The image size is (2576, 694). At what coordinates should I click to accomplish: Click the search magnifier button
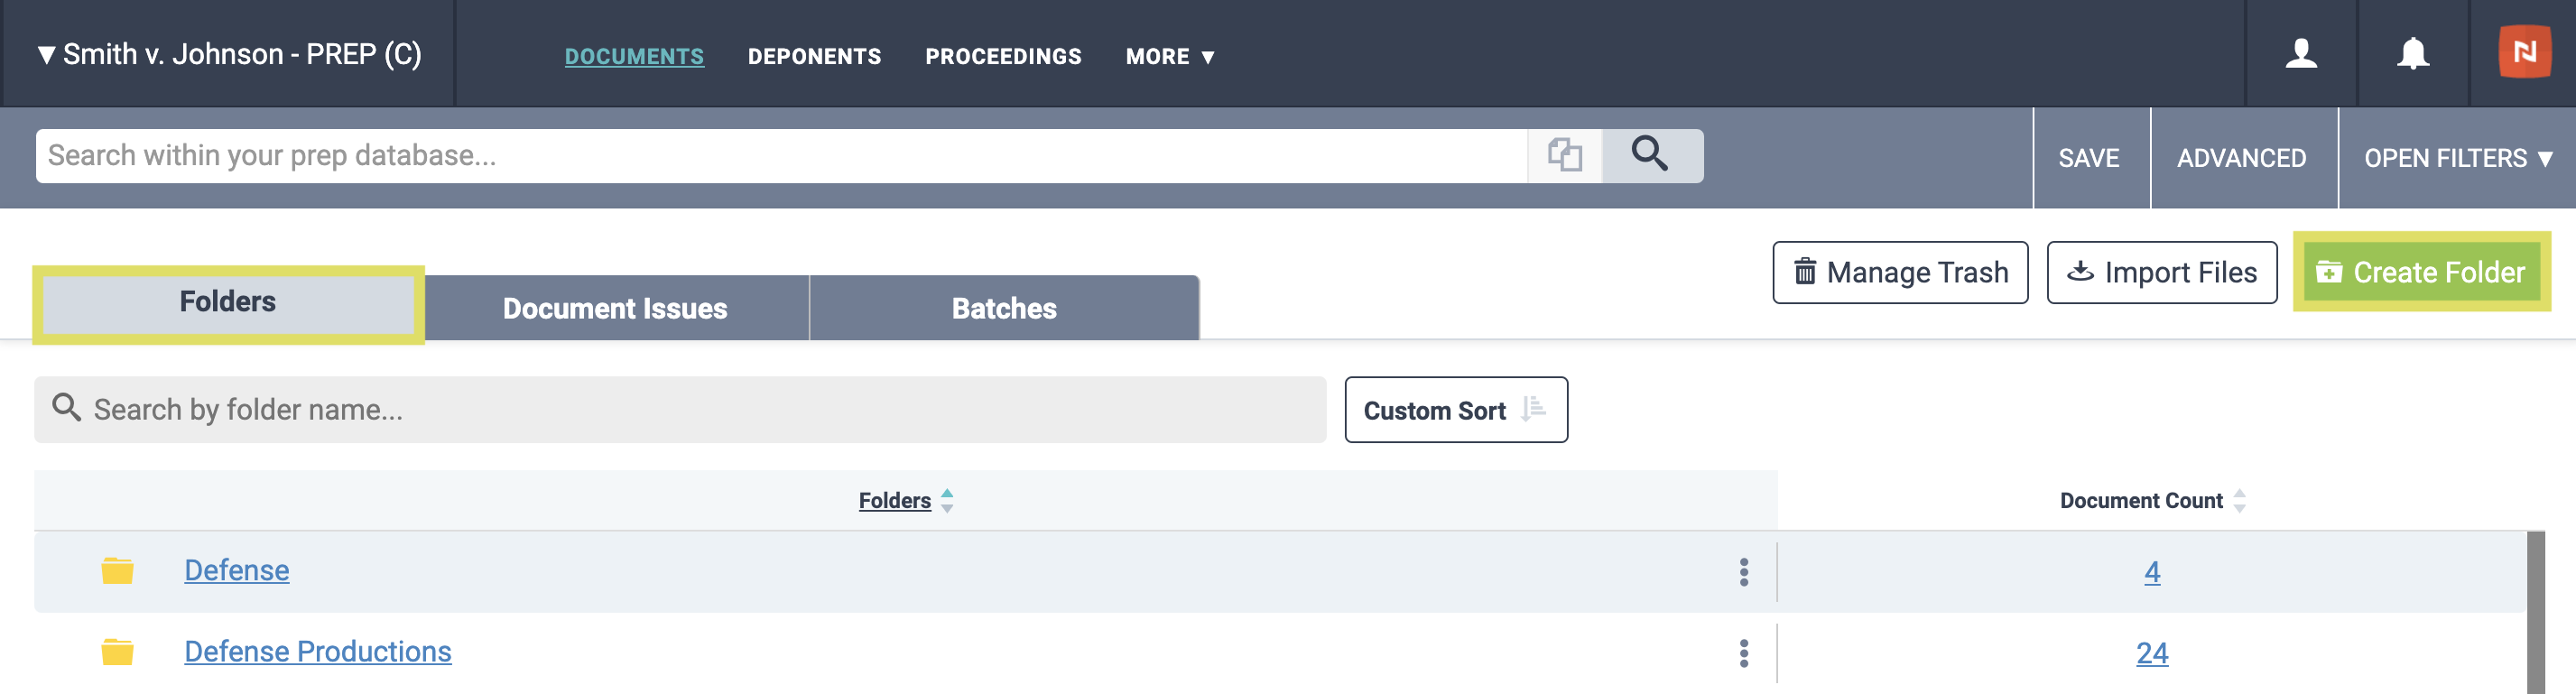(1651, 155)
